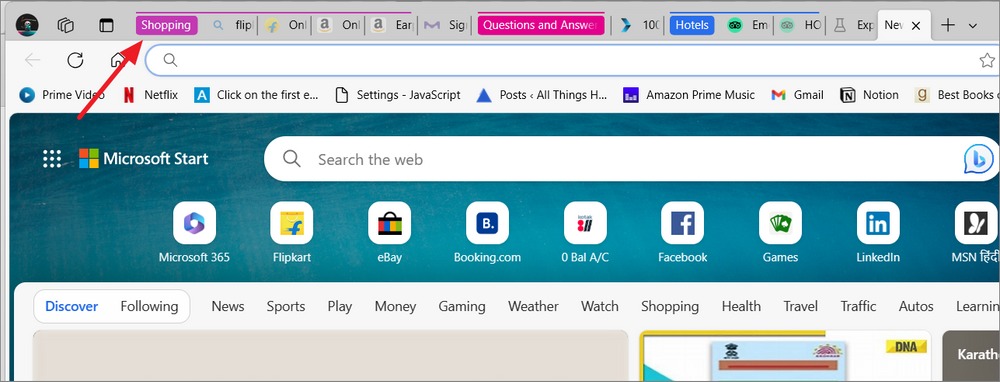Open the Microsoft Start apps grid icon
Screen dimensions: 1000x382
coord(52,159)
